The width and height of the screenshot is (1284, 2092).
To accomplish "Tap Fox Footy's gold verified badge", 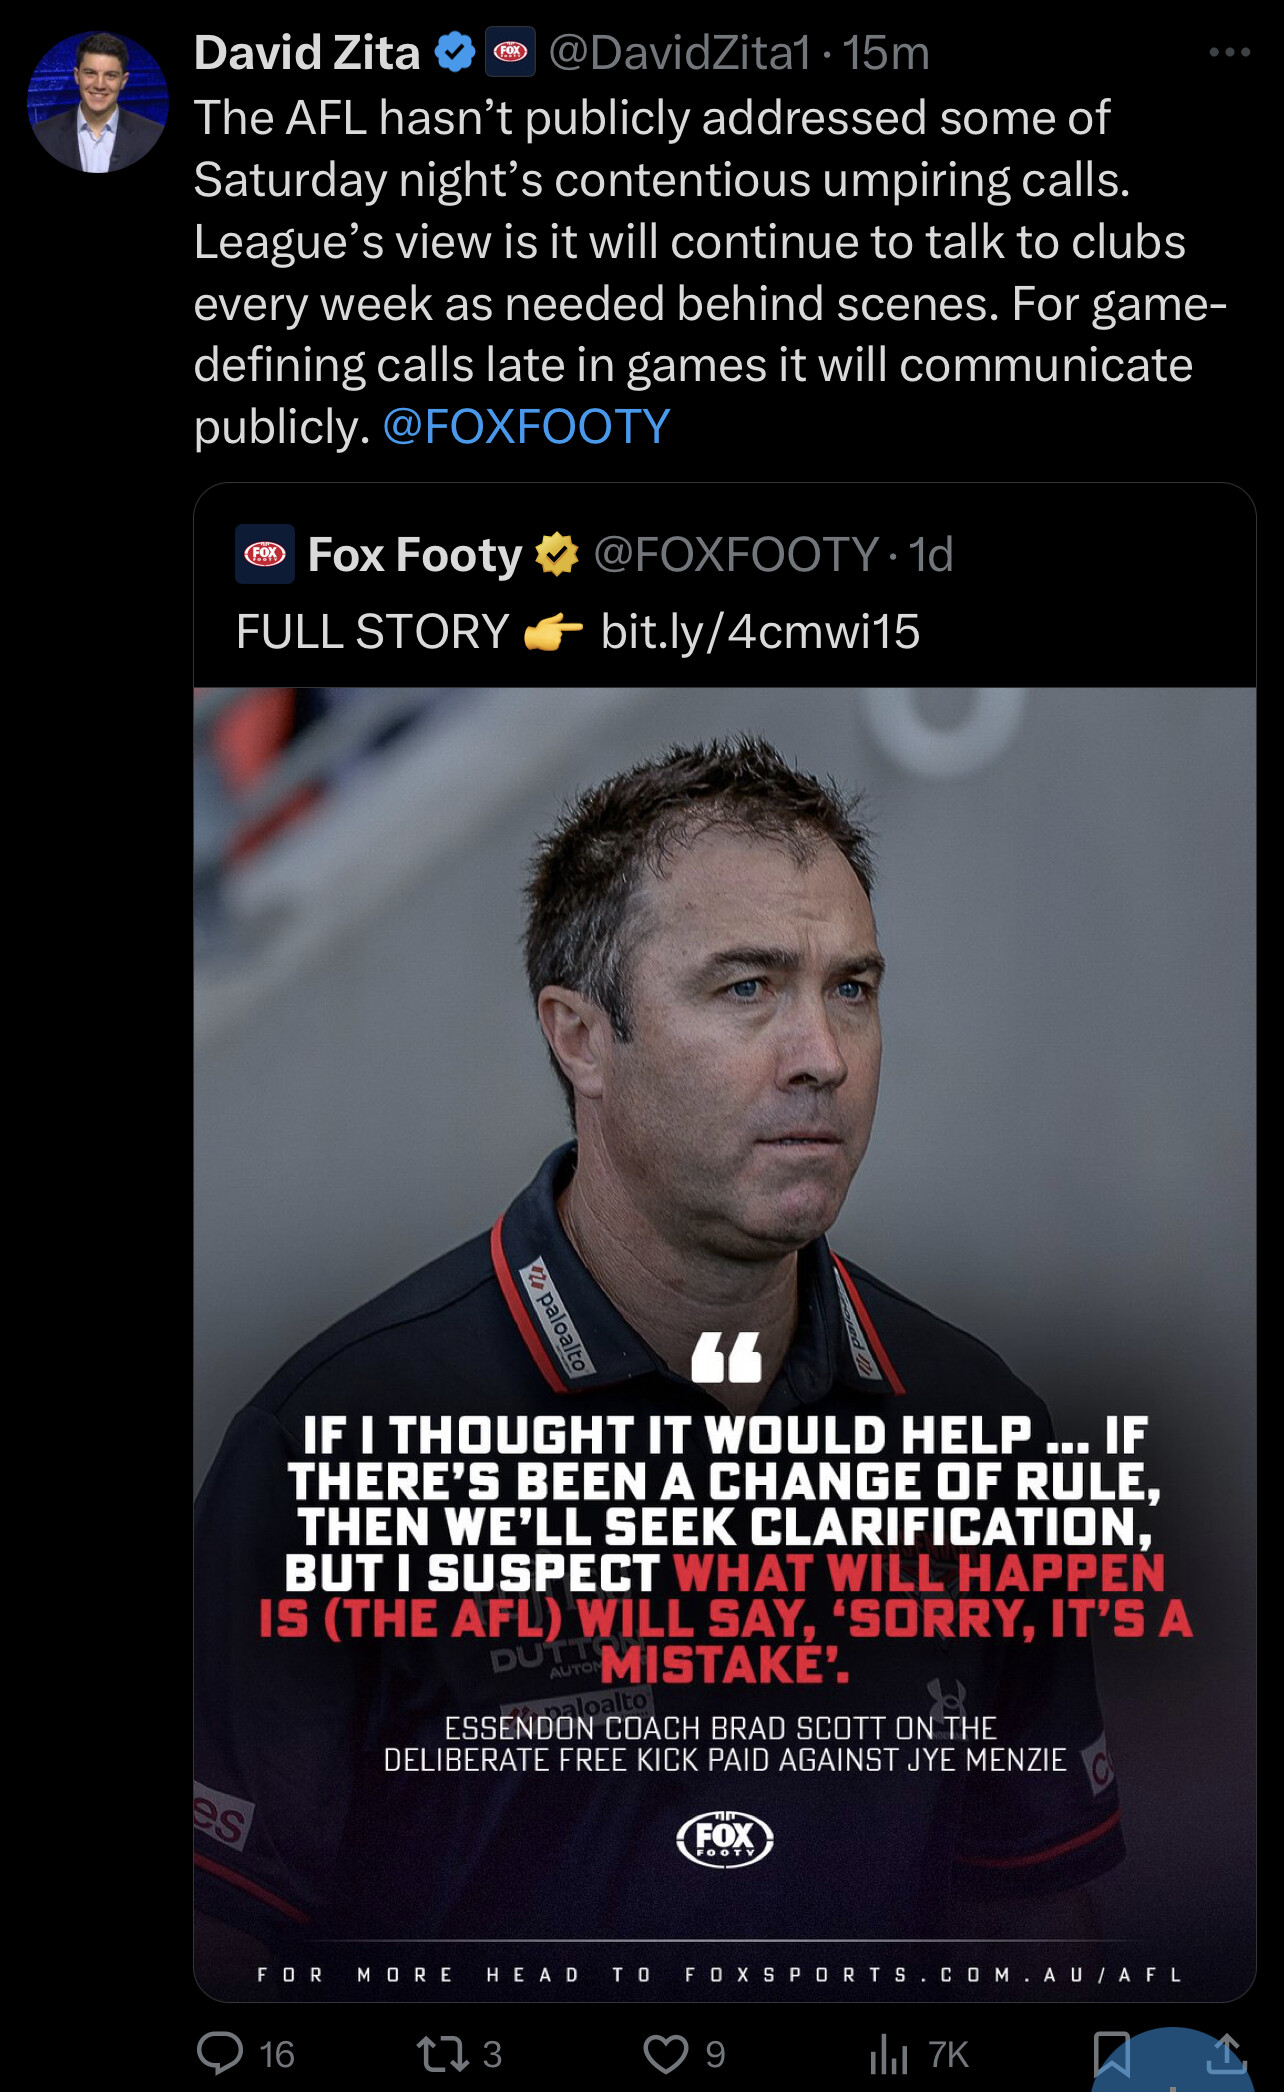I will pos(557,554).
